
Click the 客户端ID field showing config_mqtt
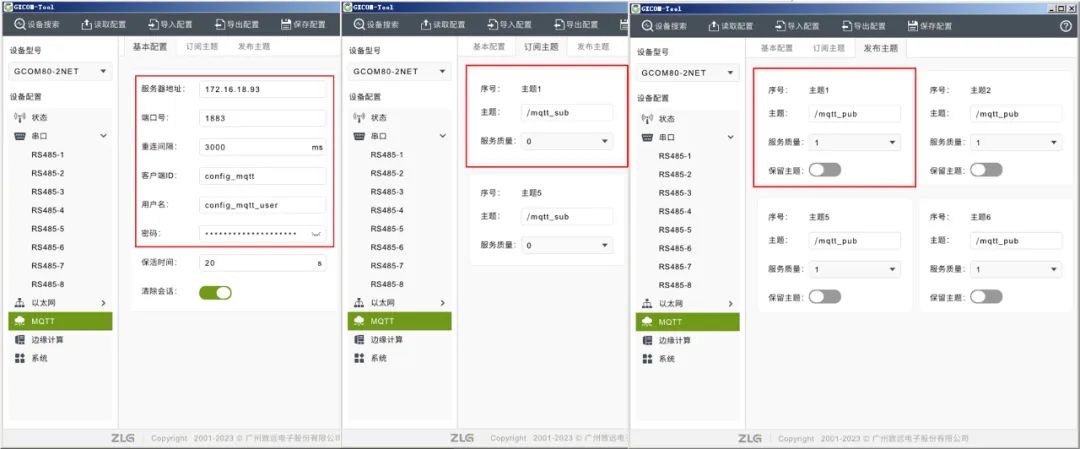pos(262,176)
